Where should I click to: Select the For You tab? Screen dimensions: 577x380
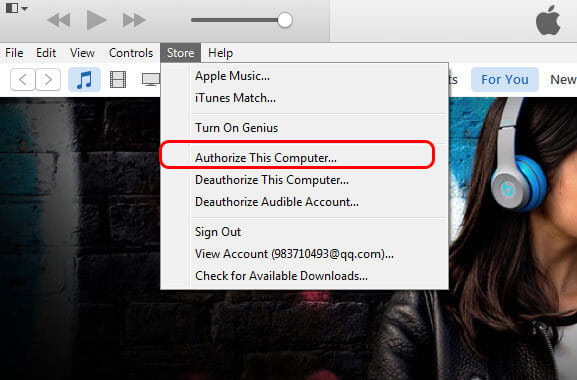[x=505, y=79]
